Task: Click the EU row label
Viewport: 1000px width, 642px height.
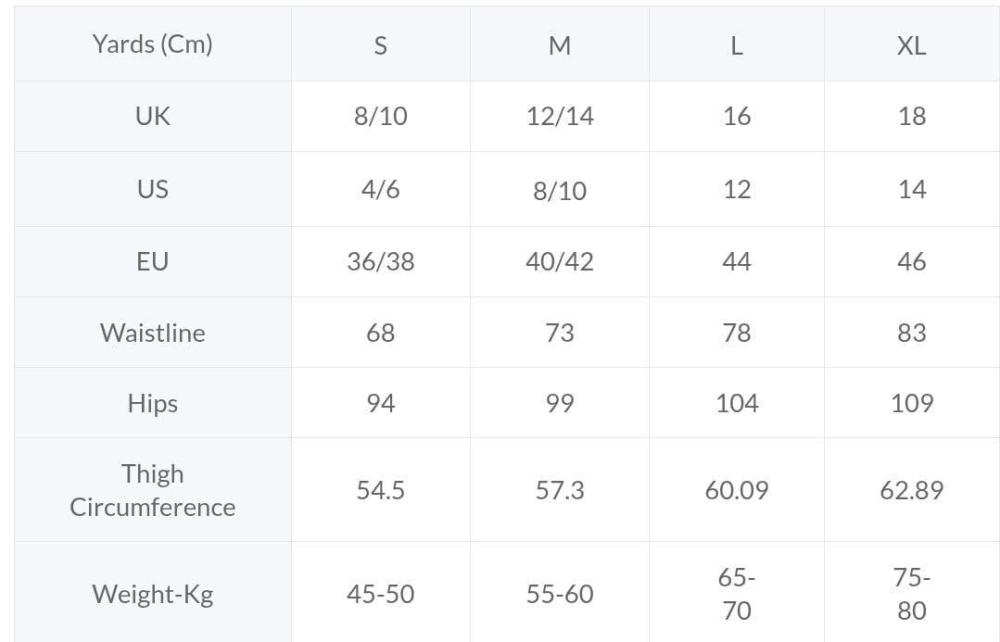Action: tap(152, 261)
